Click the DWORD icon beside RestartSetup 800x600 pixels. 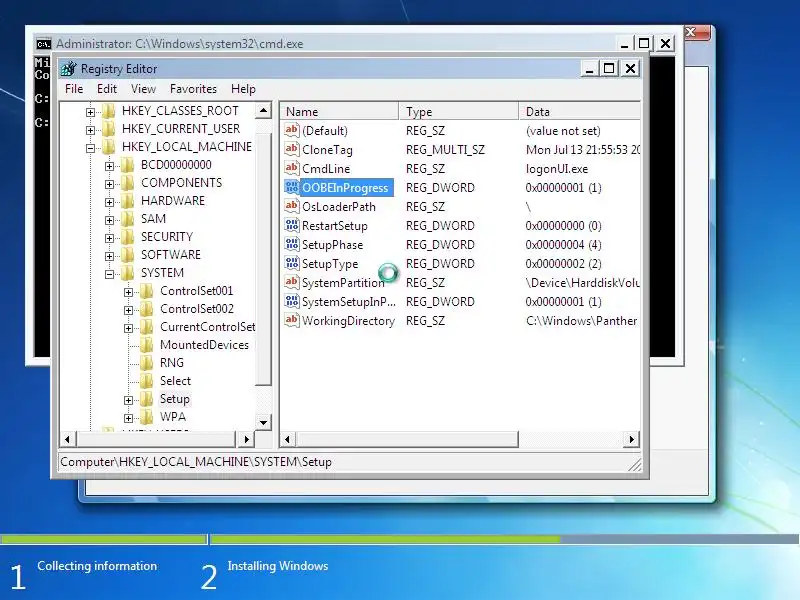pyautogui.click(x=291, y=225)
